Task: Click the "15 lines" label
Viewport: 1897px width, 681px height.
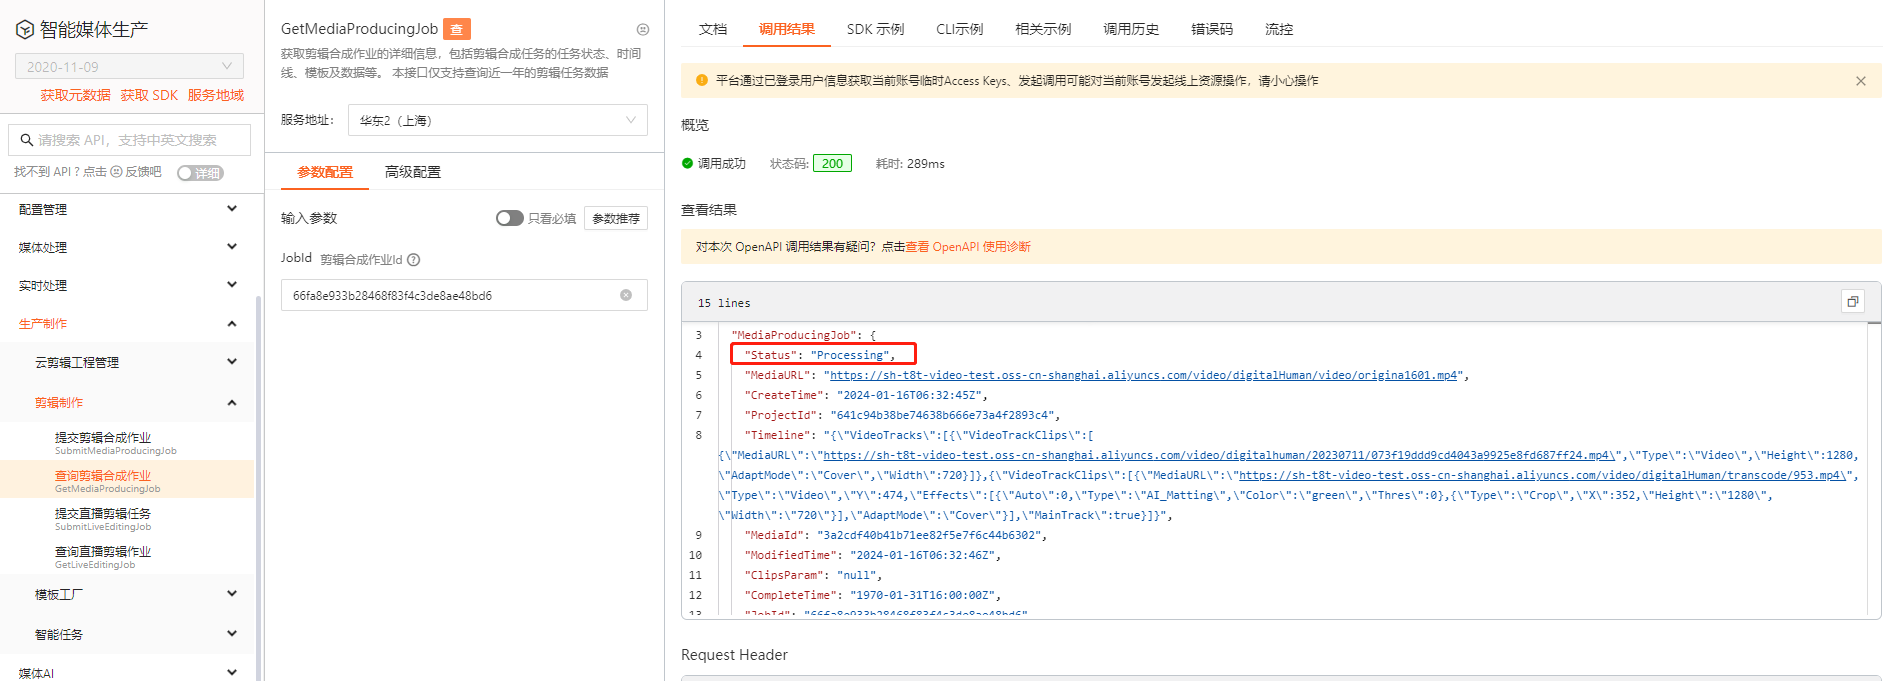Action: 724,303
